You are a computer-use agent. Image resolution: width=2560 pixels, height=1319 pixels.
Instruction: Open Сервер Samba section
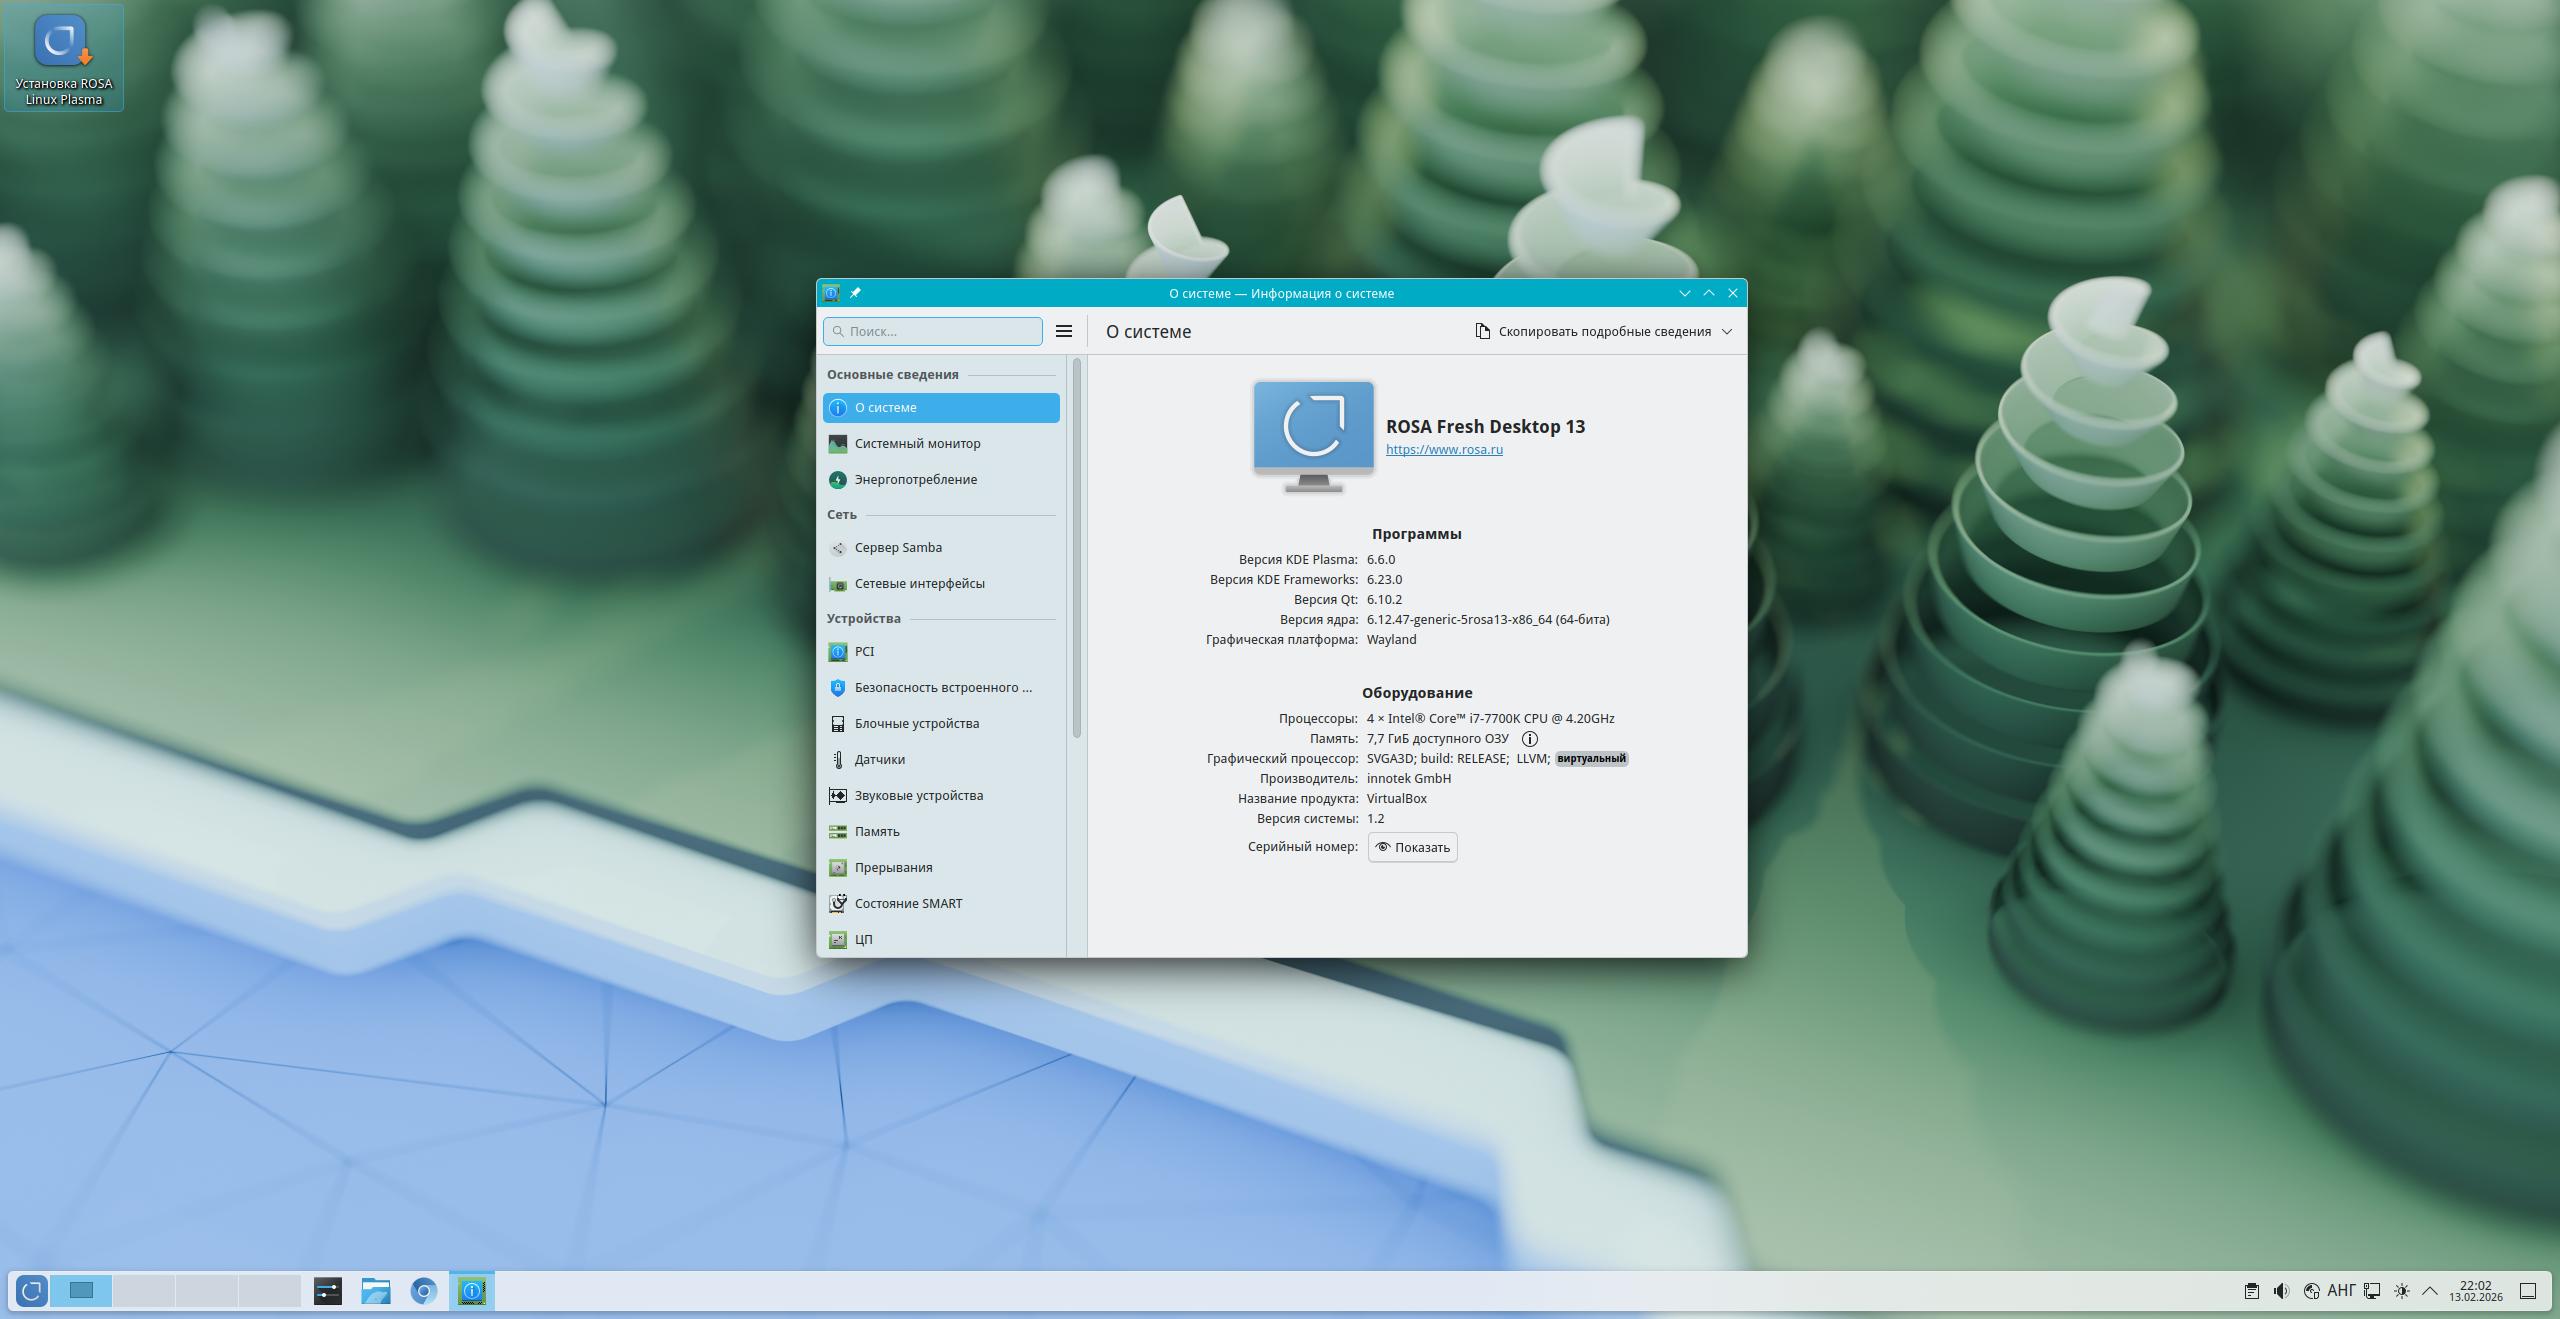897,547
